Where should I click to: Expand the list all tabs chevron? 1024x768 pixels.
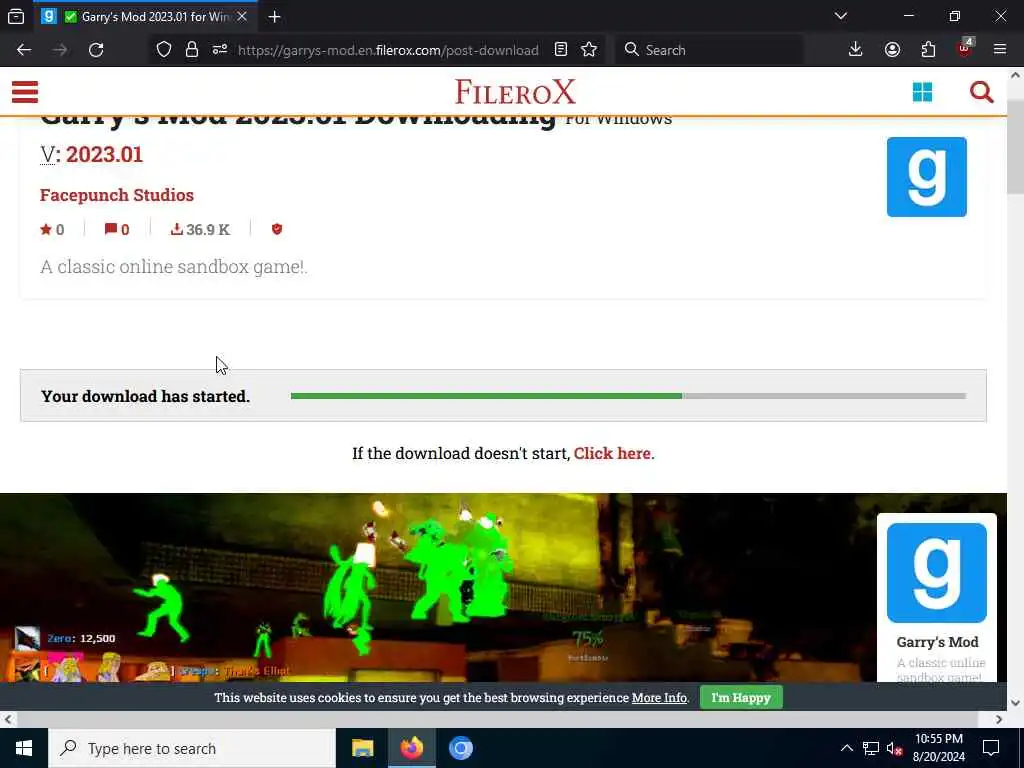[x=841, y=16]
